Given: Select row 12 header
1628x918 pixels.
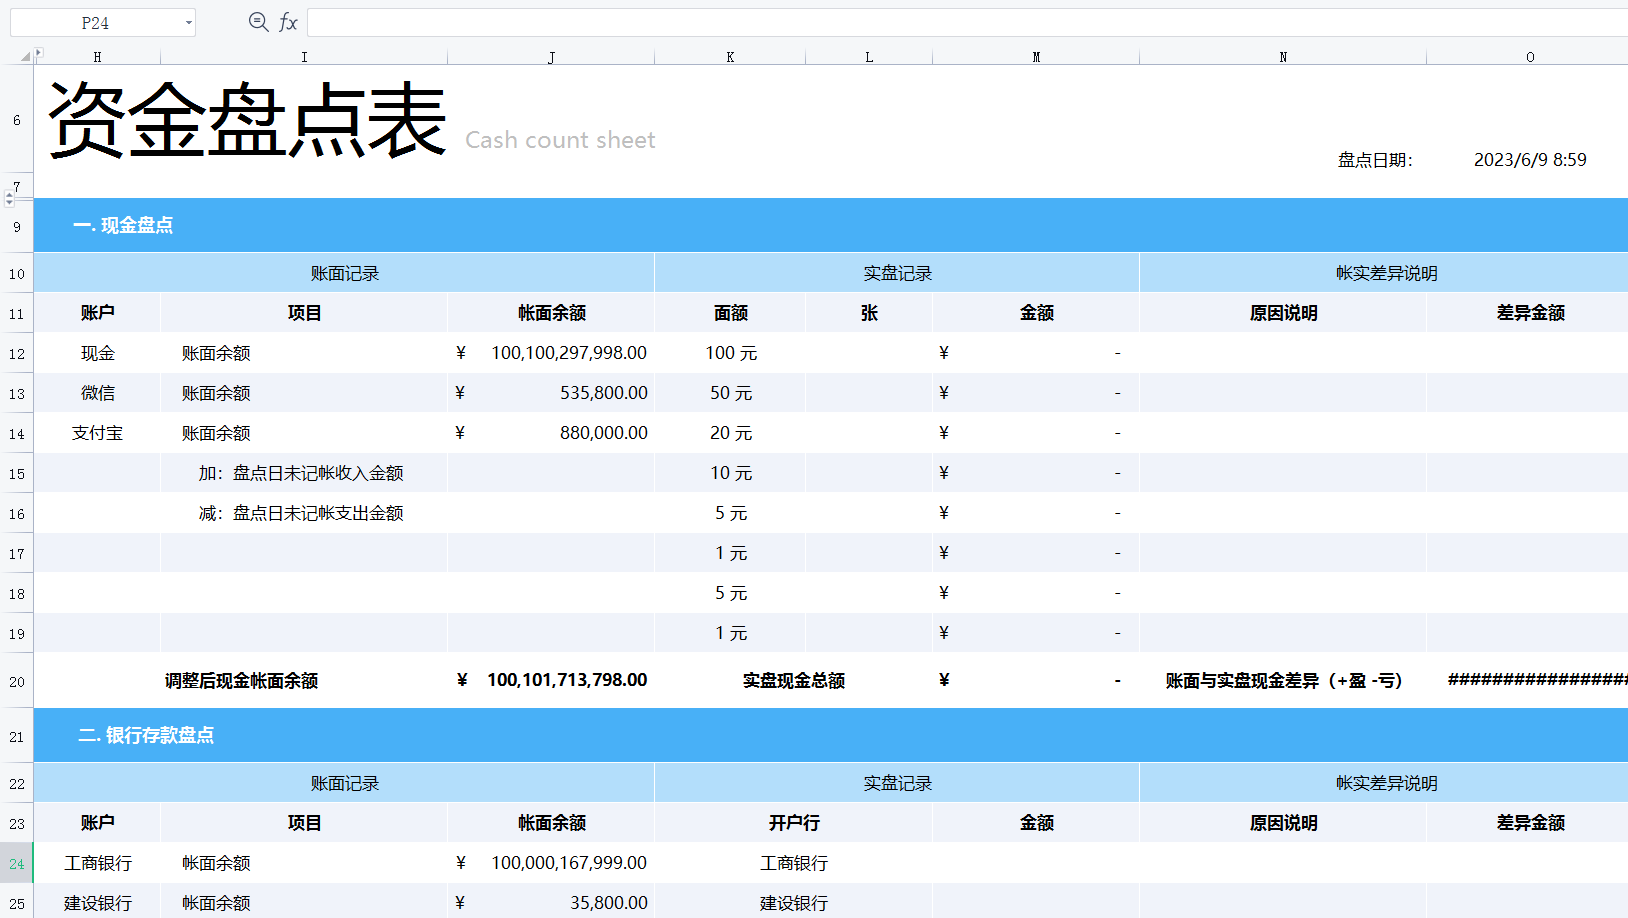Looking at the screenshot, I should 17,353.
